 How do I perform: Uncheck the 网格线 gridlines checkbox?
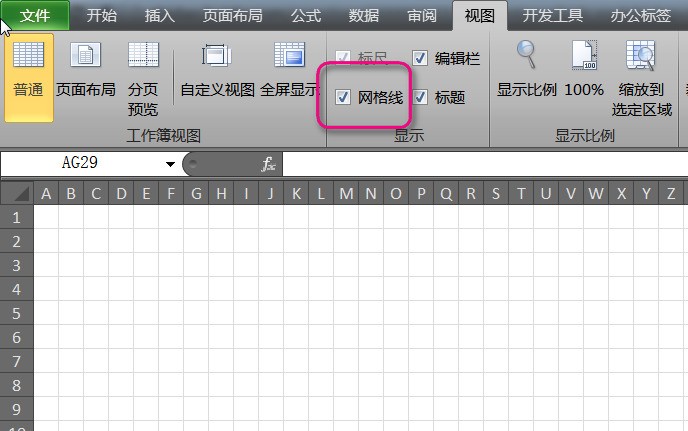click(x=343, y=97)
